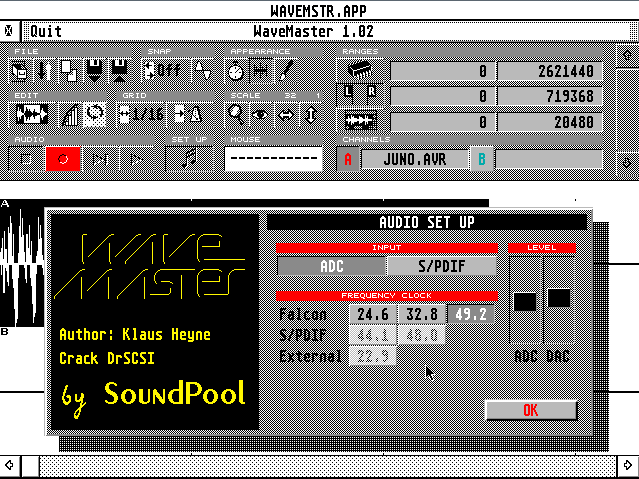Select ADC input in Audio Set Up
The width and height of the screenshot is (639, 479).
pyautogui.click(x=332, y=266)
